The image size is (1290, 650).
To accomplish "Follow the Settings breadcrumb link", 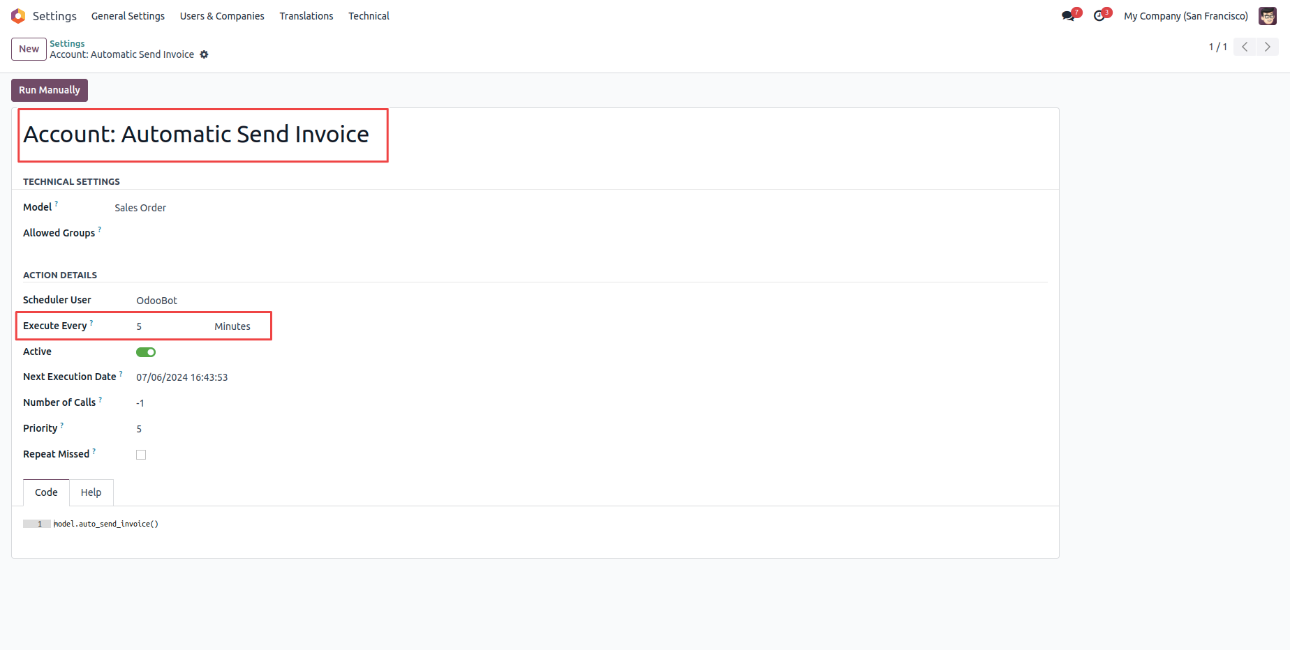I will point(67,44).
